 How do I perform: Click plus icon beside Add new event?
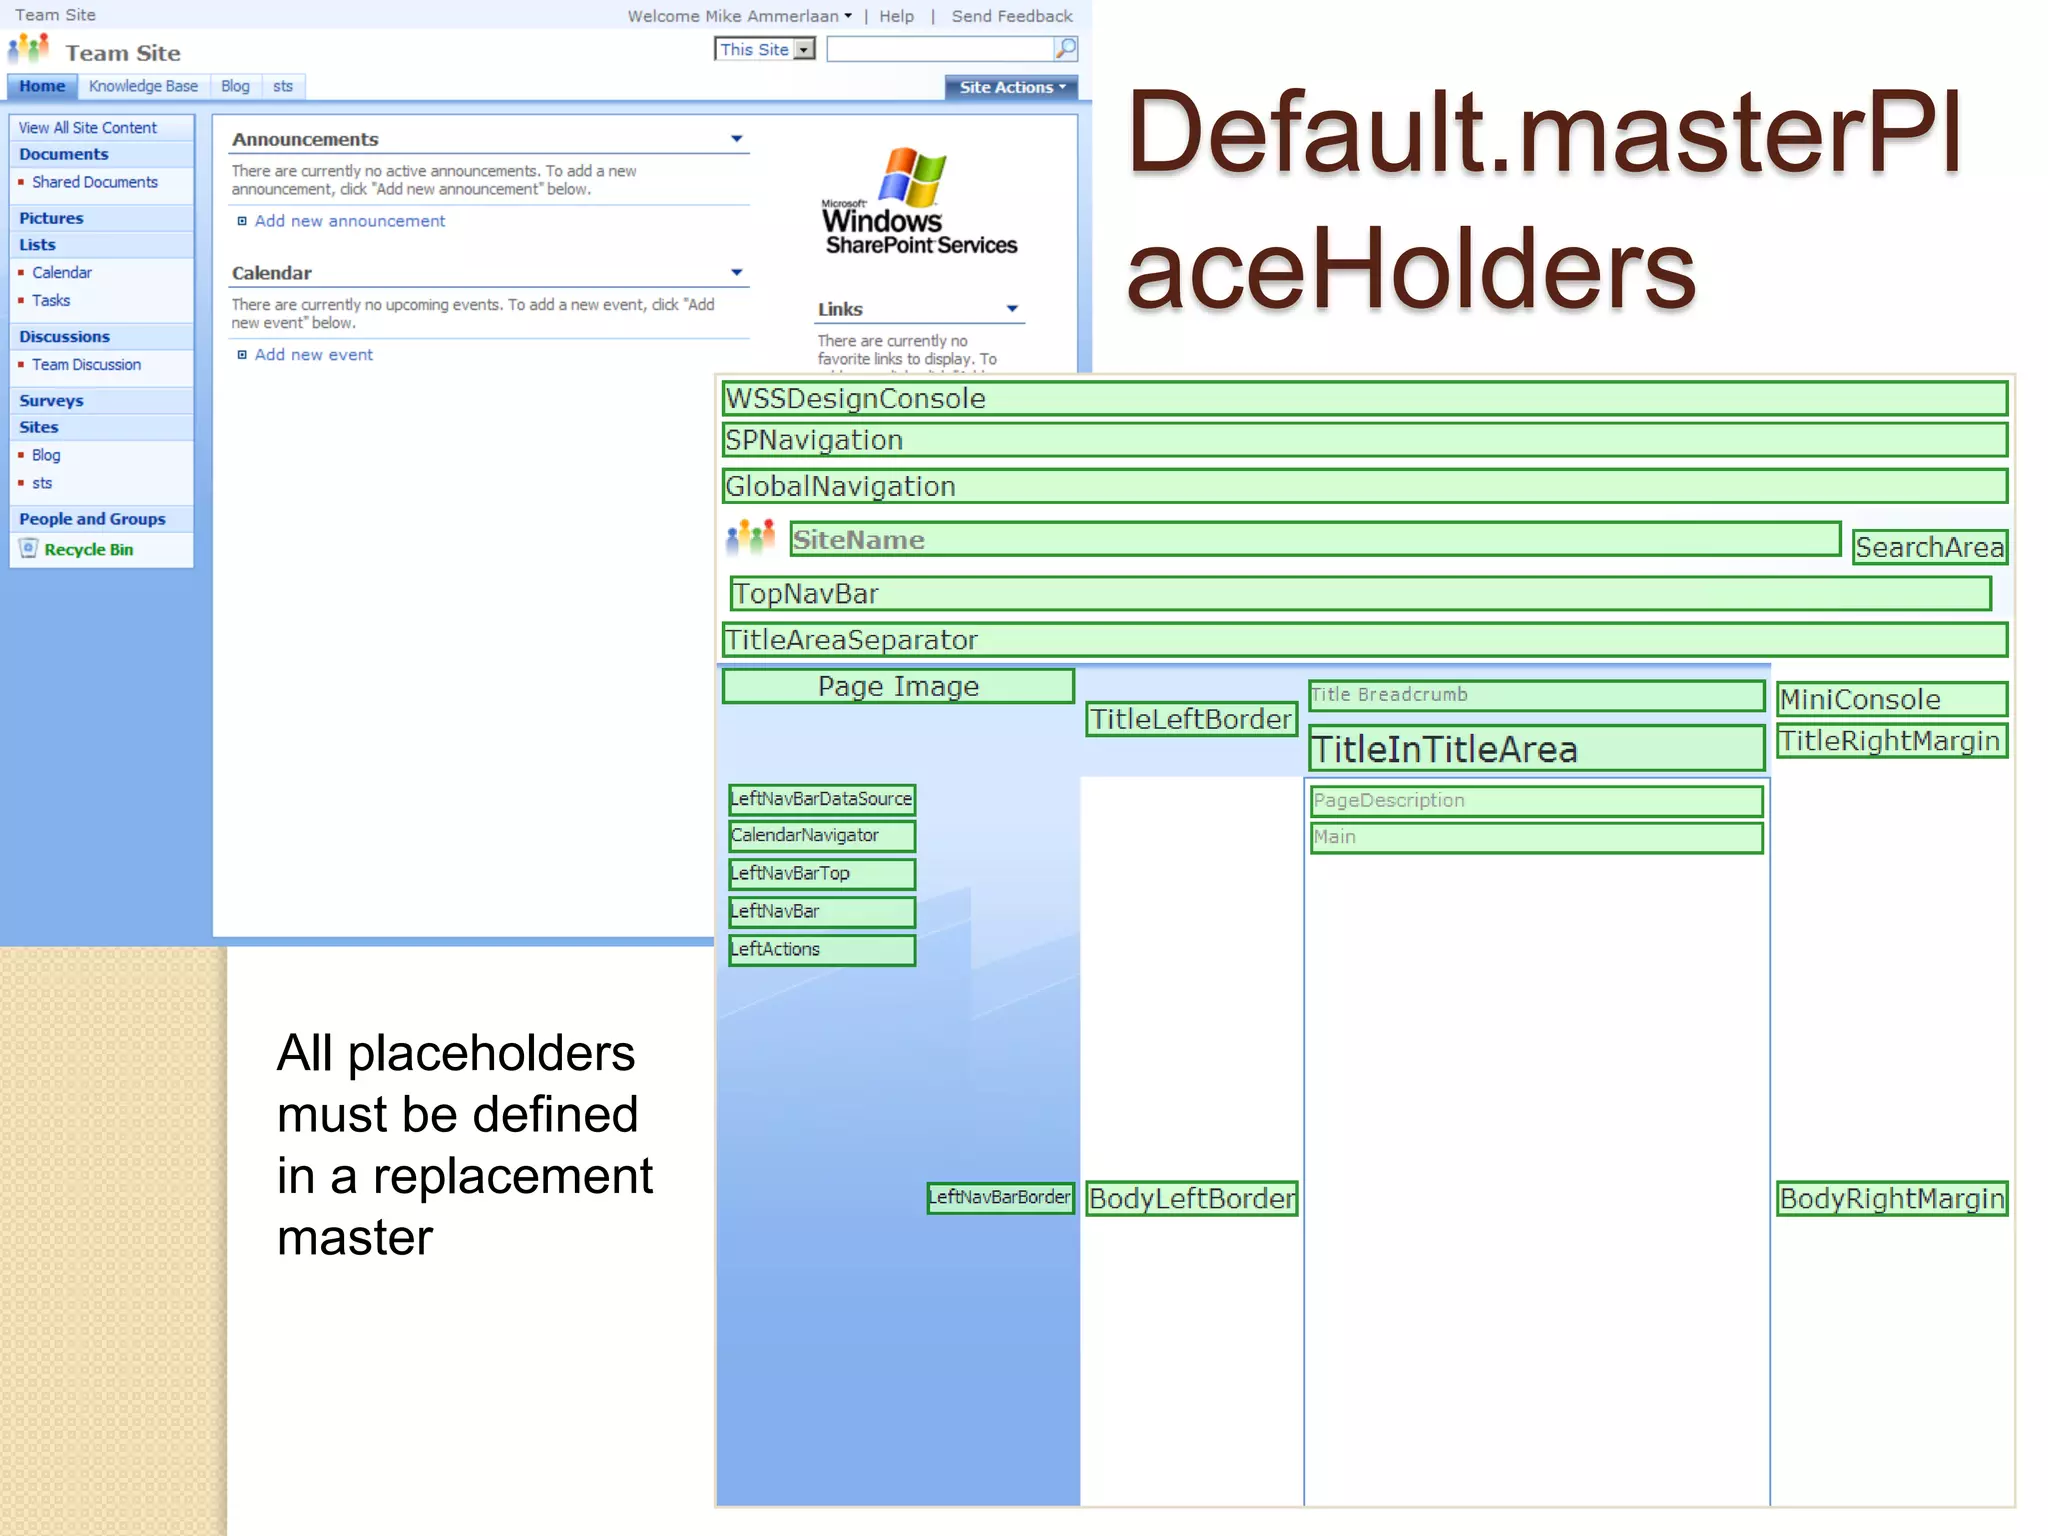(x=242, y=355)
